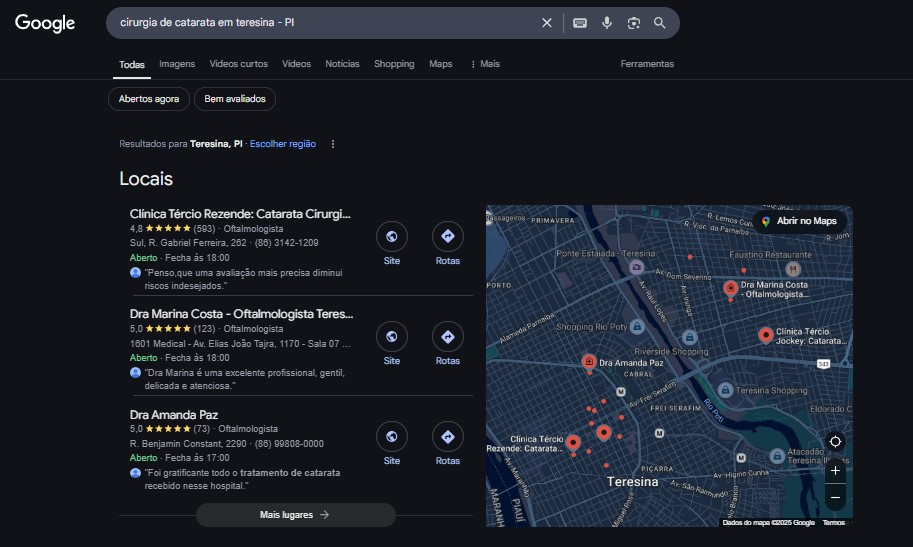Zoom in on the map
This screenshot has width=913, height=547.
[x=835, y=471]
